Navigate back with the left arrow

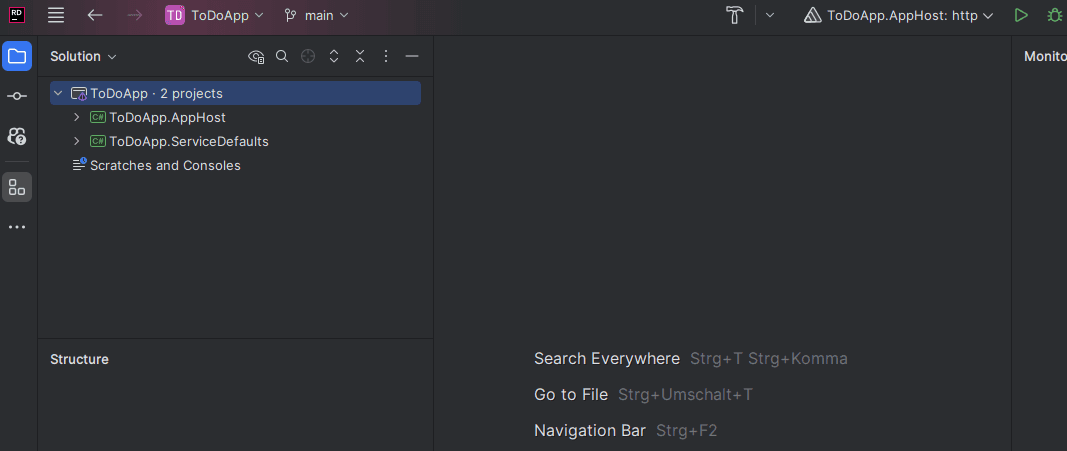(95, 16)
